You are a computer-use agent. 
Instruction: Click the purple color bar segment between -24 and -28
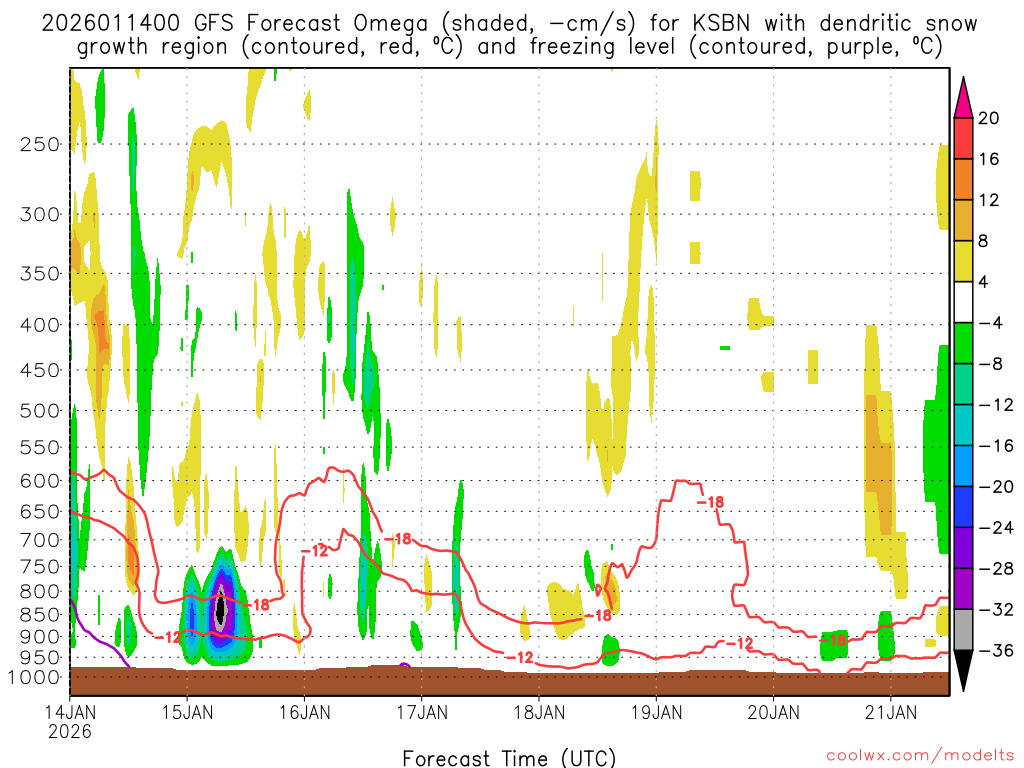pos(963,548)
